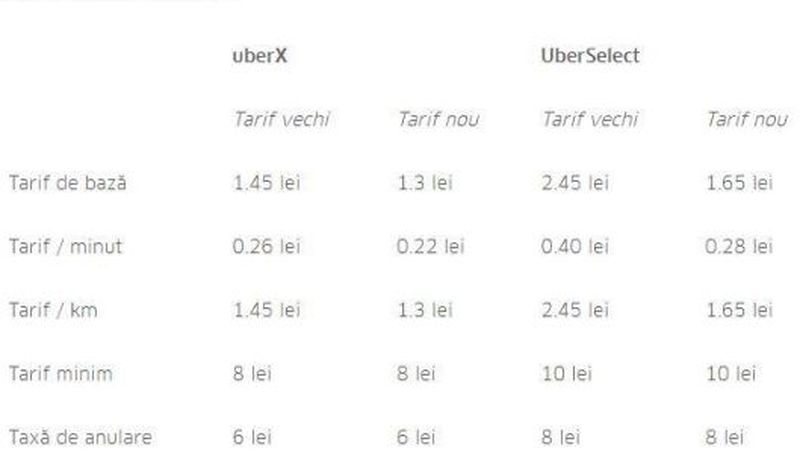
Task: Click Tarif vechi under uberX
Action: tap(280, 120)
